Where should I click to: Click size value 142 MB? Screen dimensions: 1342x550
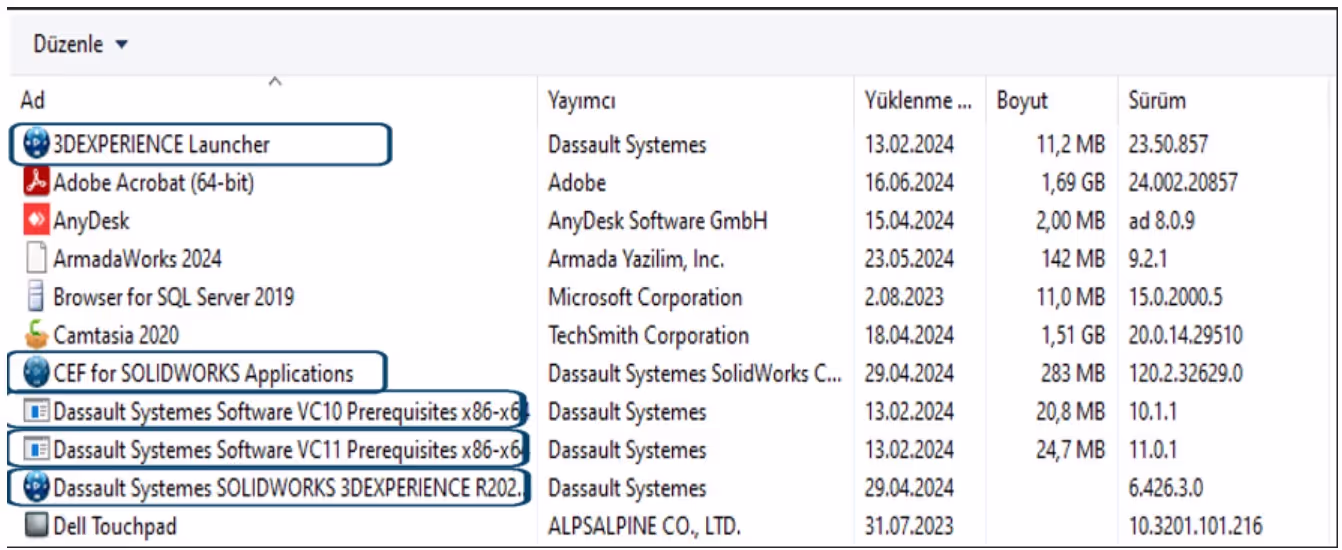(x=1075, y=258)
